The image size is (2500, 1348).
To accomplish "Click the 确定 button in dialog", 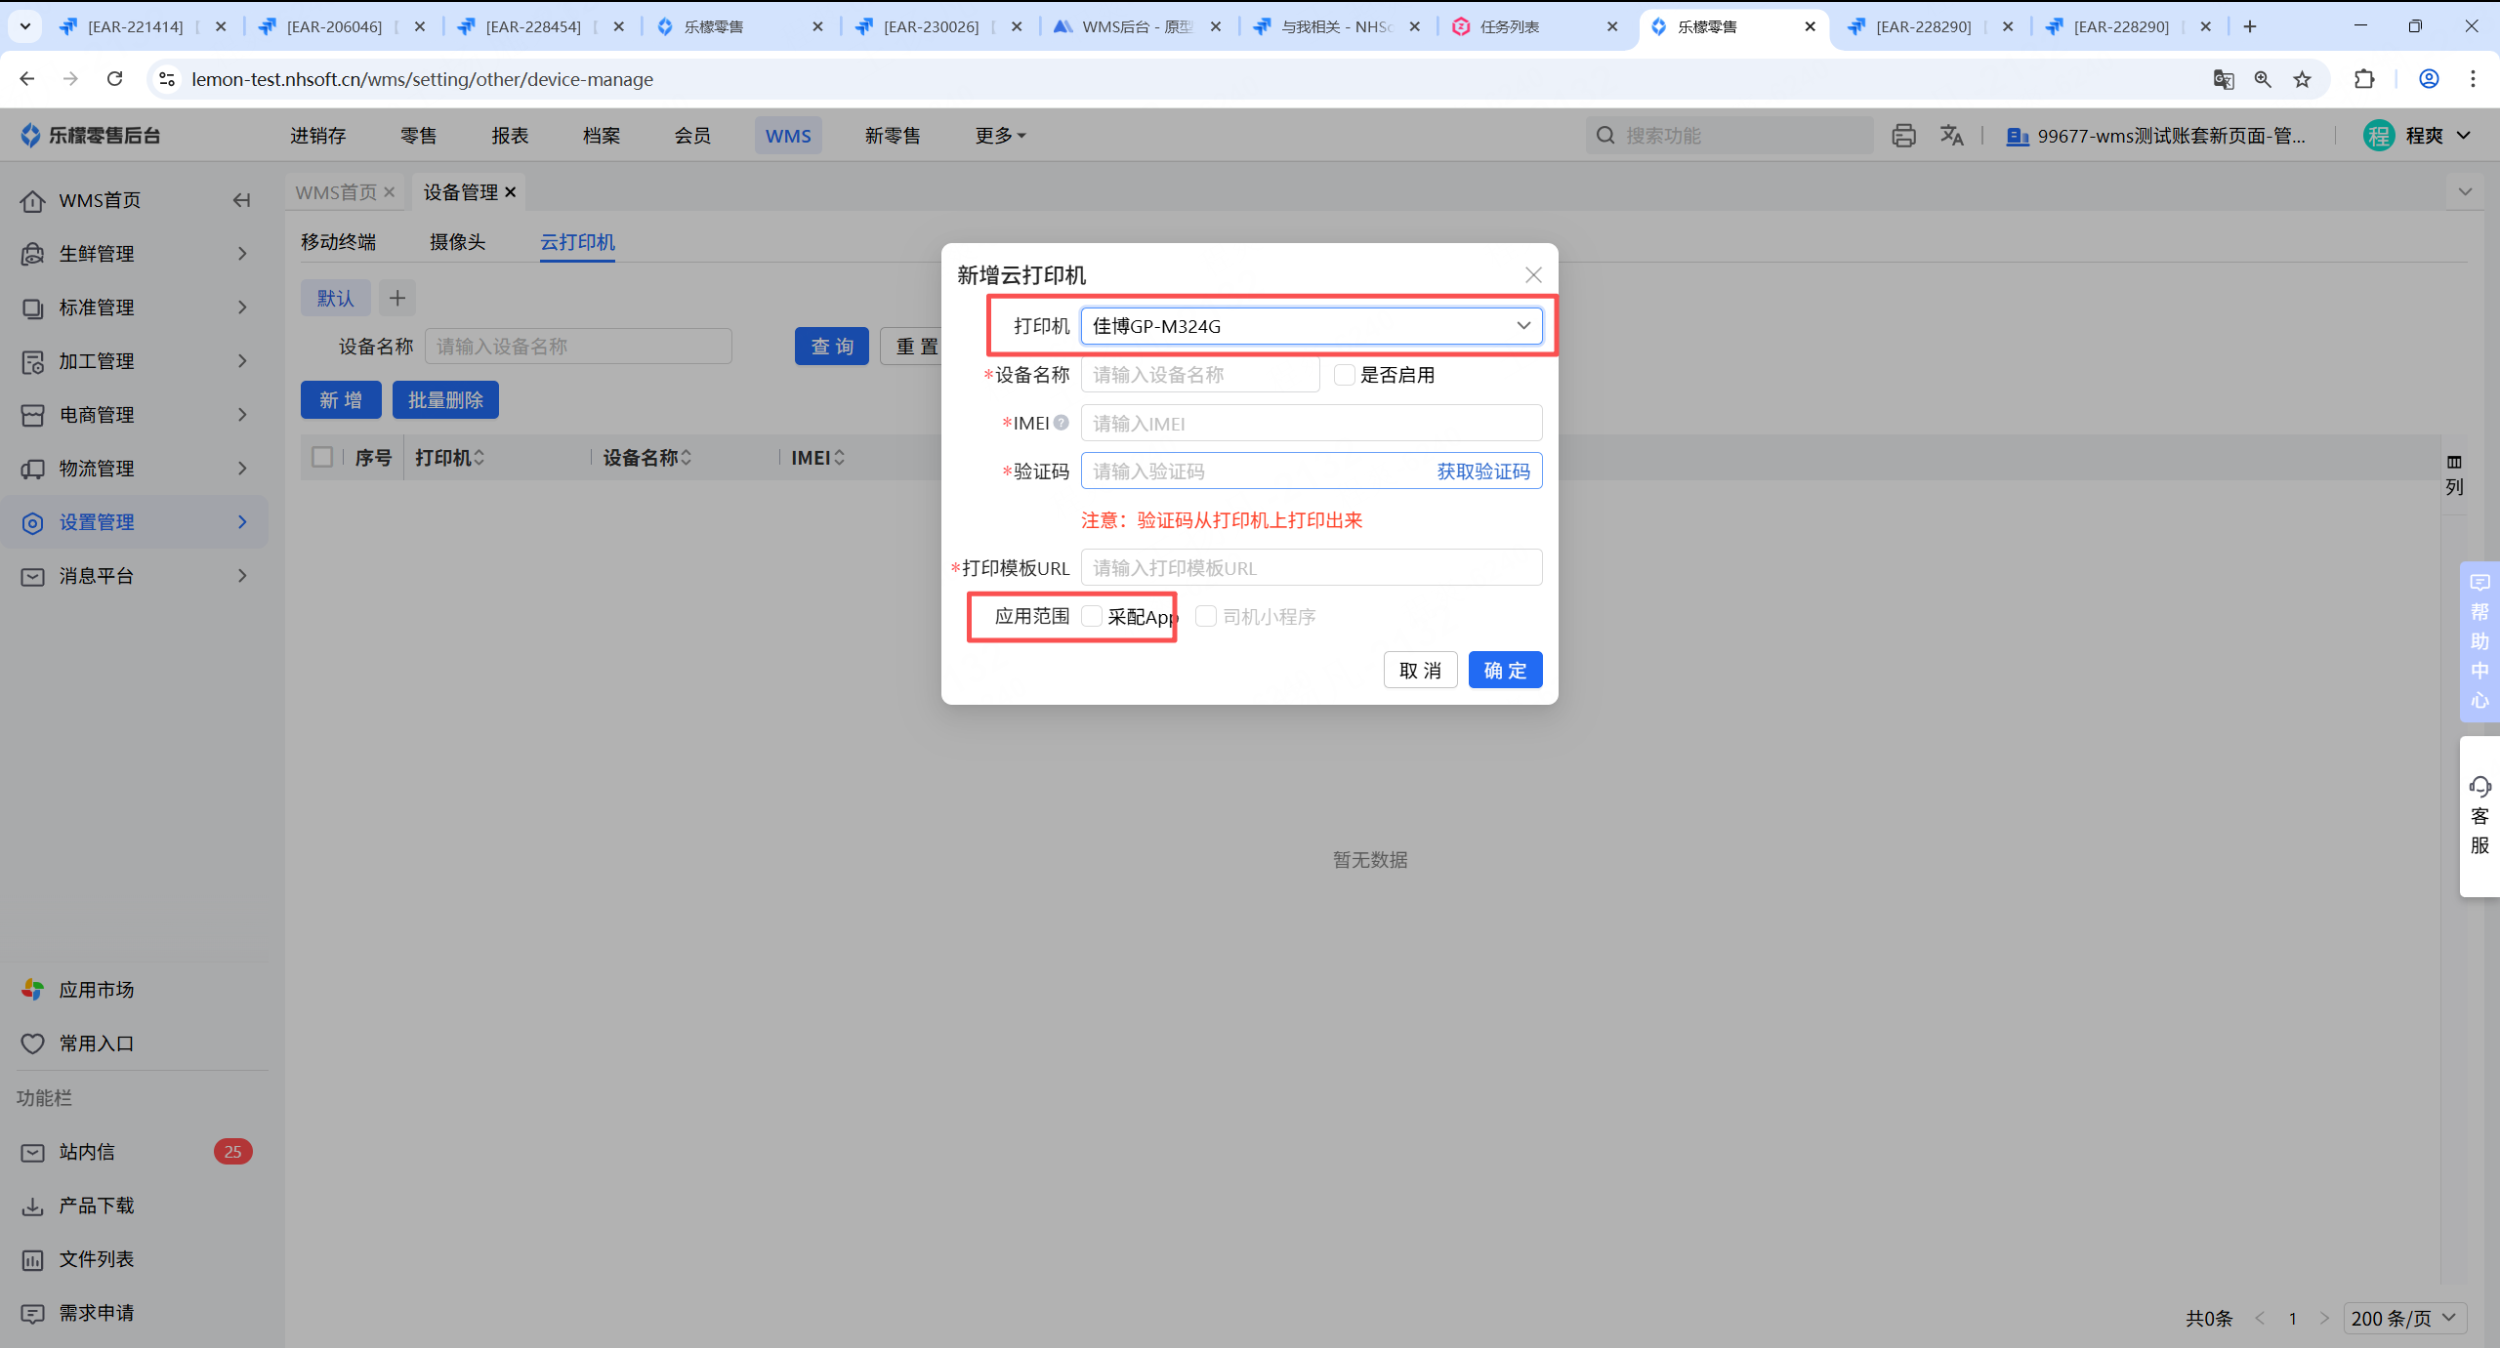I will pos(1504,670).
